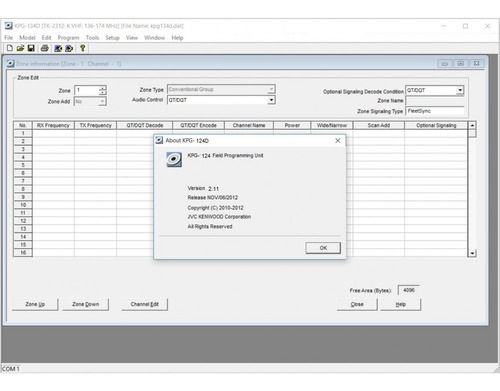500x391 pixels.
Task: Expand the Audio Control dropdown
Action: click(x=271, y=100)
